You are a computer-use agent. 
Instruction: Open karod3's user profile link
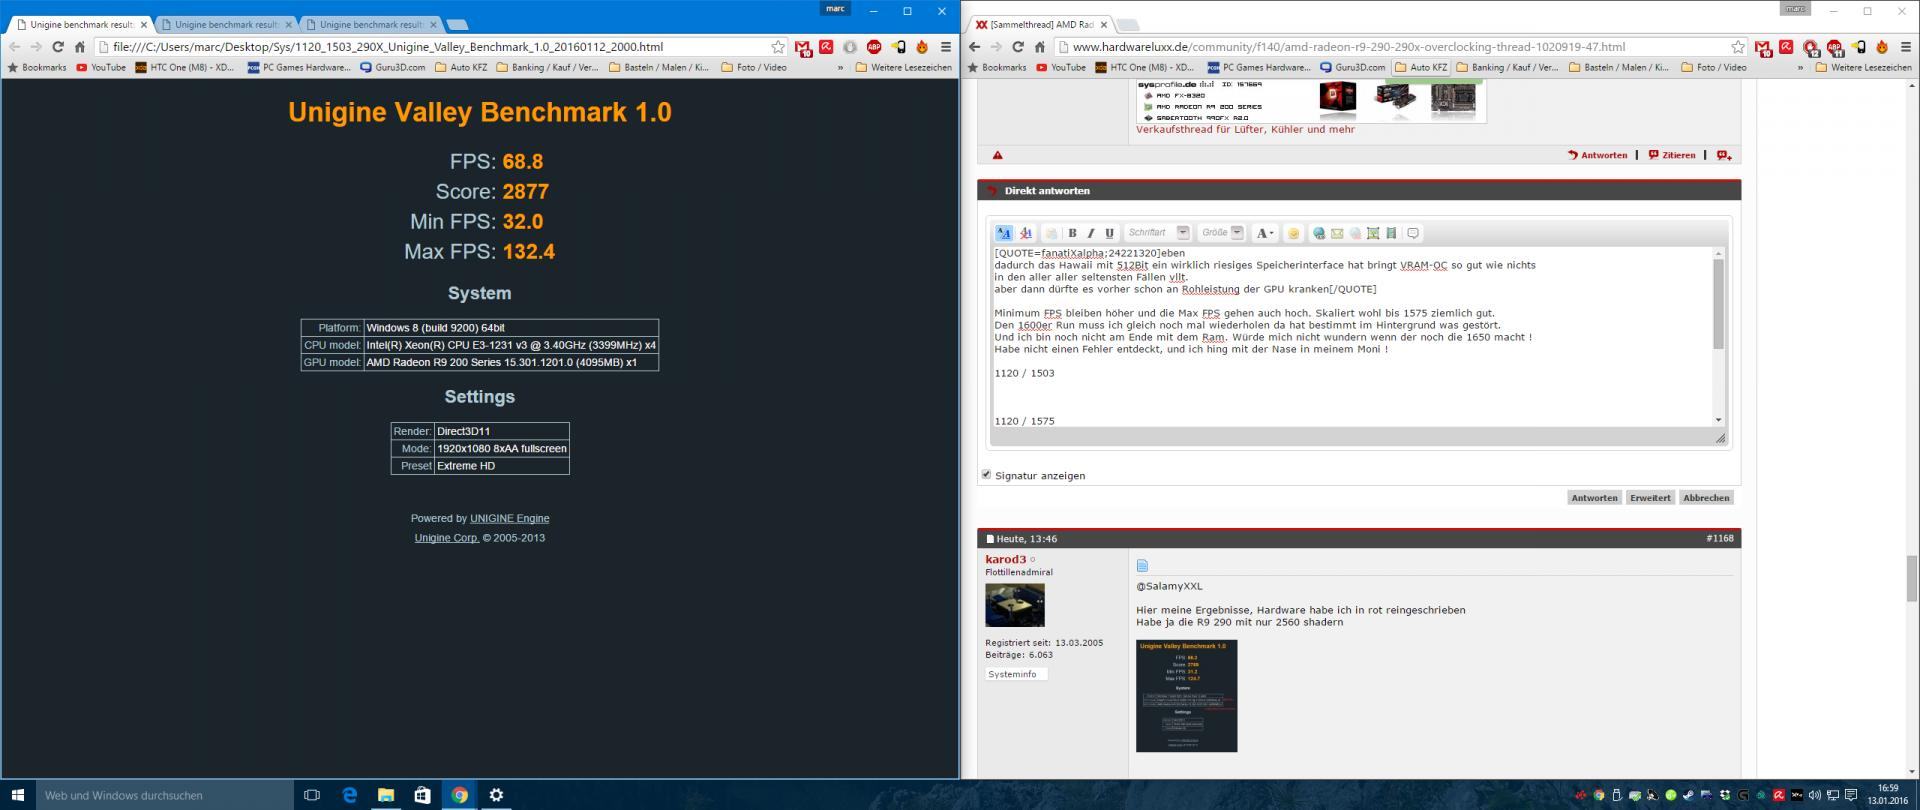coord(1005,559)
